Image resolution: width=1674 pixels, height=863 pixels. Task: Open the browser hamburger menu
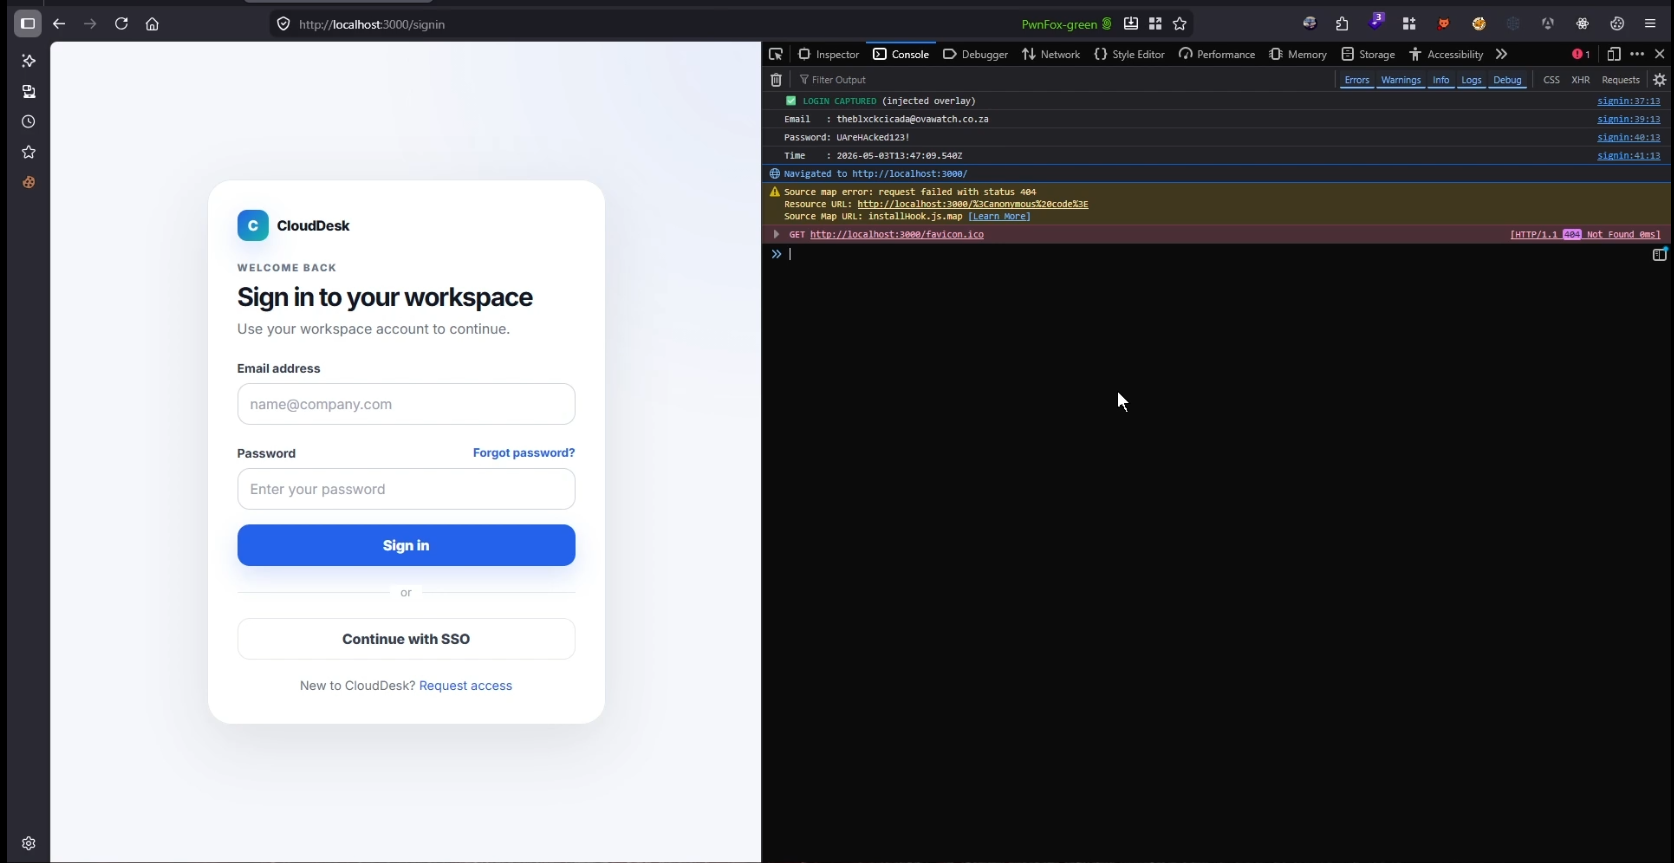(x=1650, y=24)
